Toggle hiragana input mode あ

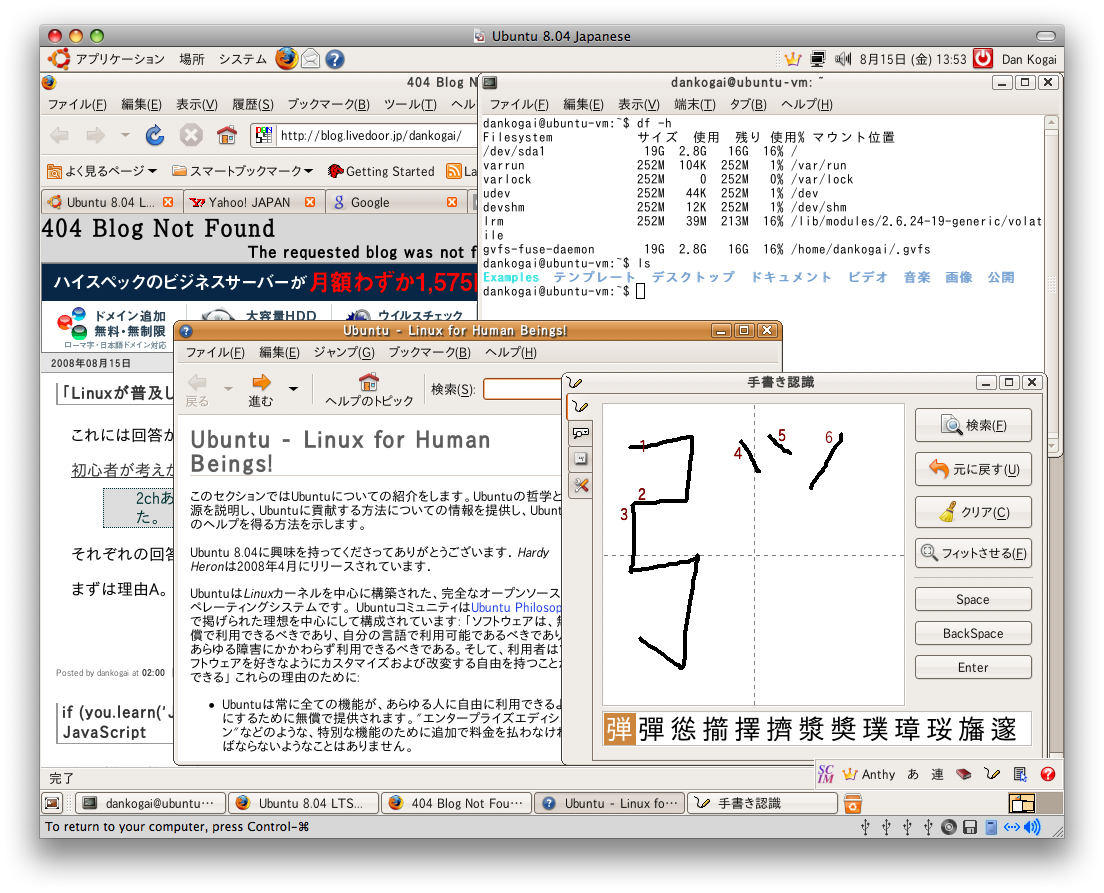click(x=913, y=774)
